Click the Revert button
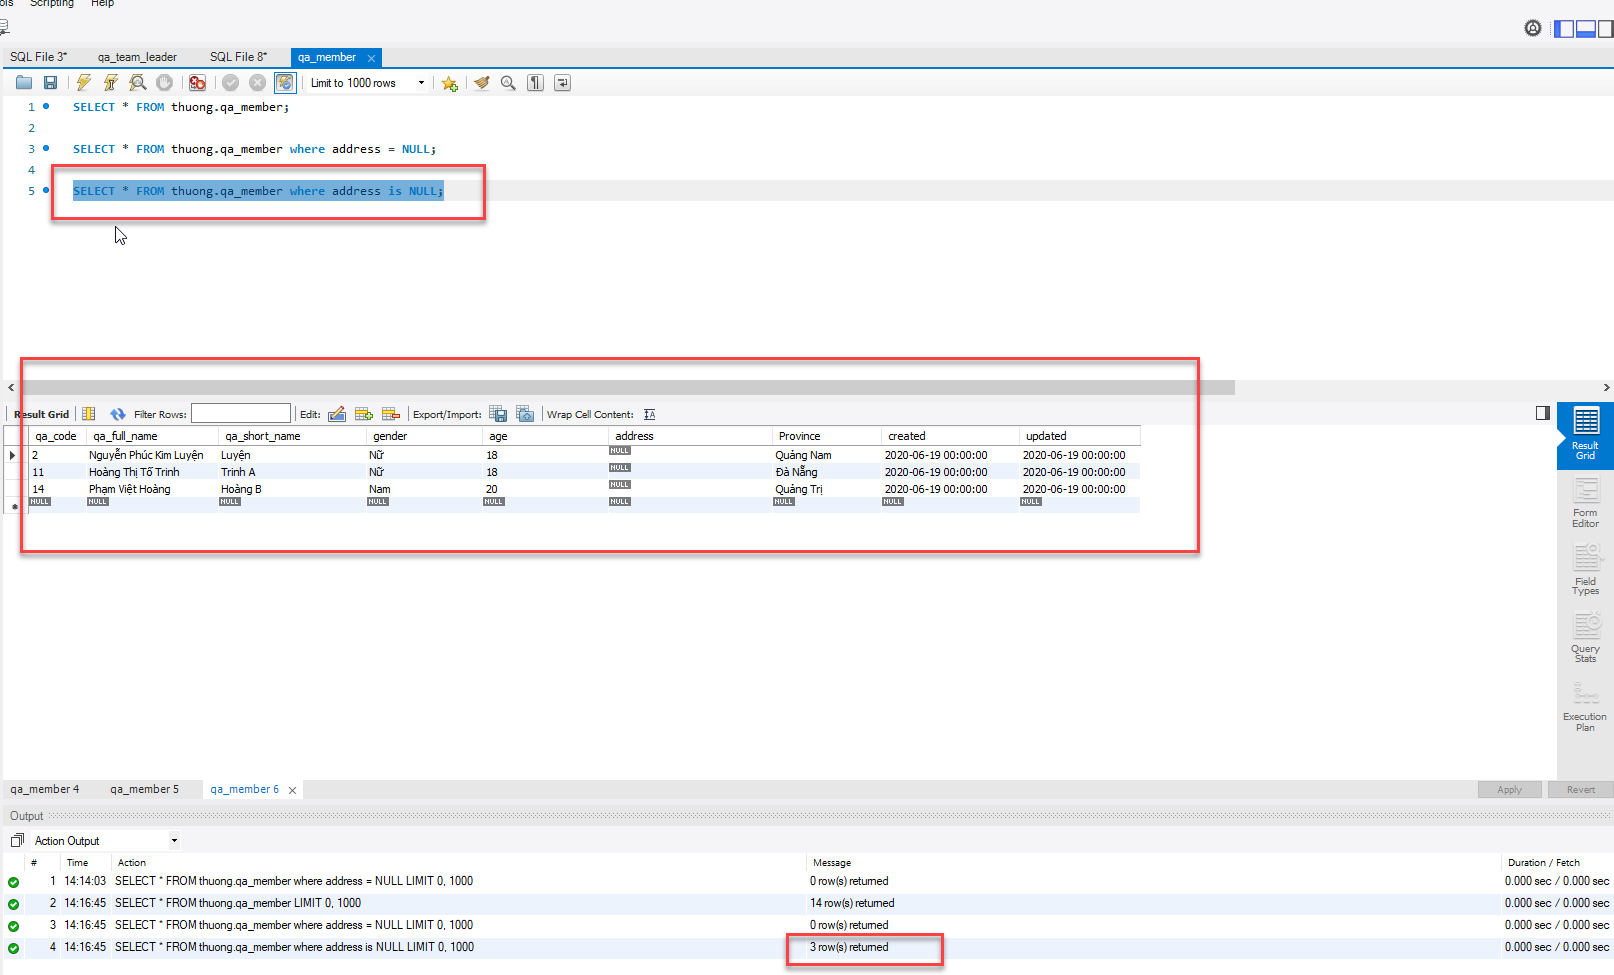The image size is (1614, 975). [1580, 789]
